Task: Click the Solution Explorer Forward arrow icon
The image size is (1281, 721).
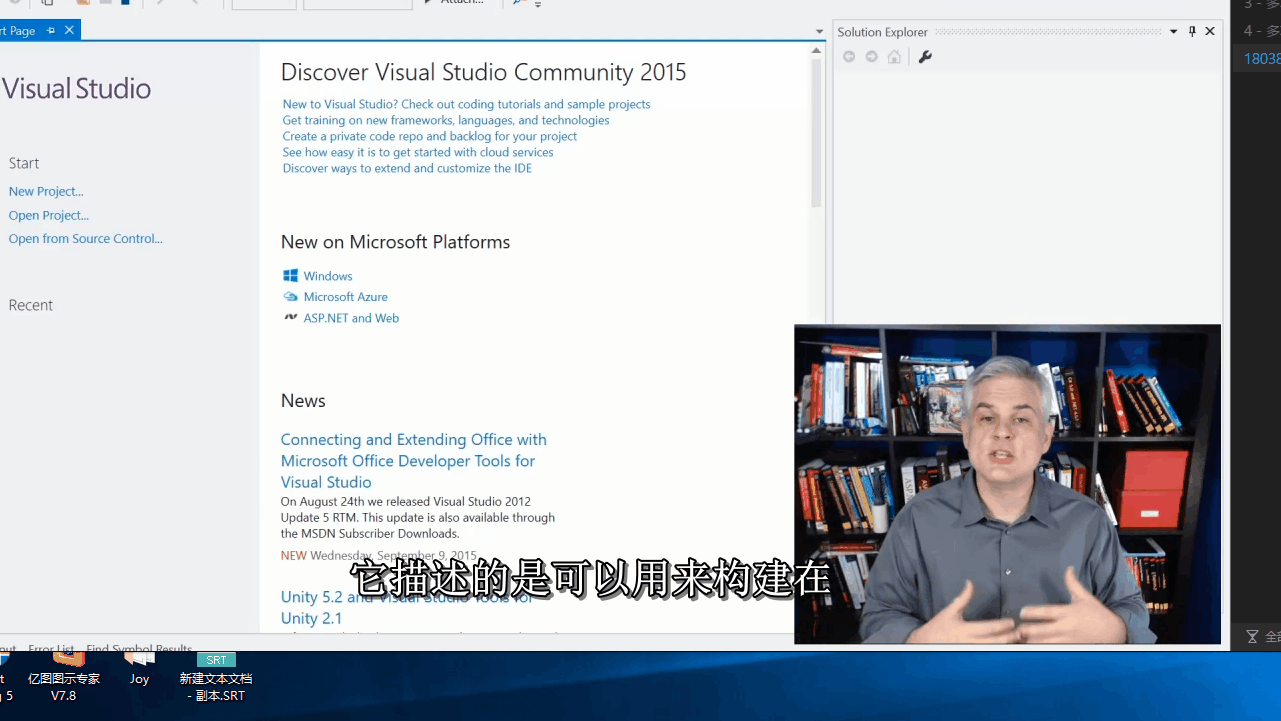Action: coord(872,57)
